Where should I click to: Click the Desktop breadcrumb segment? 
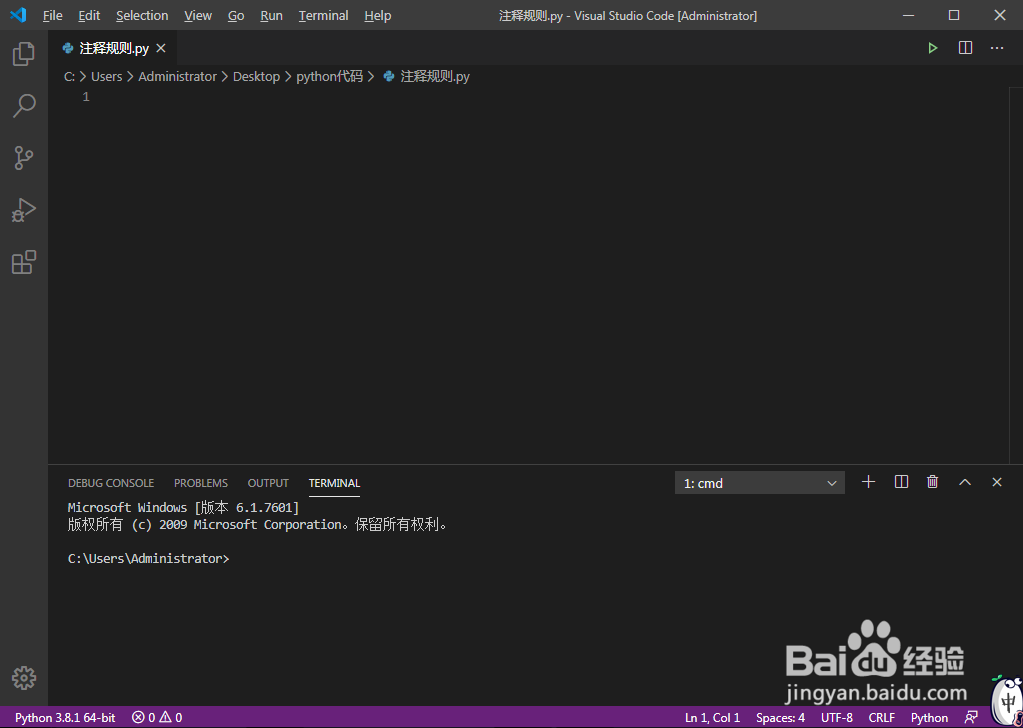[x=256, y=76]
